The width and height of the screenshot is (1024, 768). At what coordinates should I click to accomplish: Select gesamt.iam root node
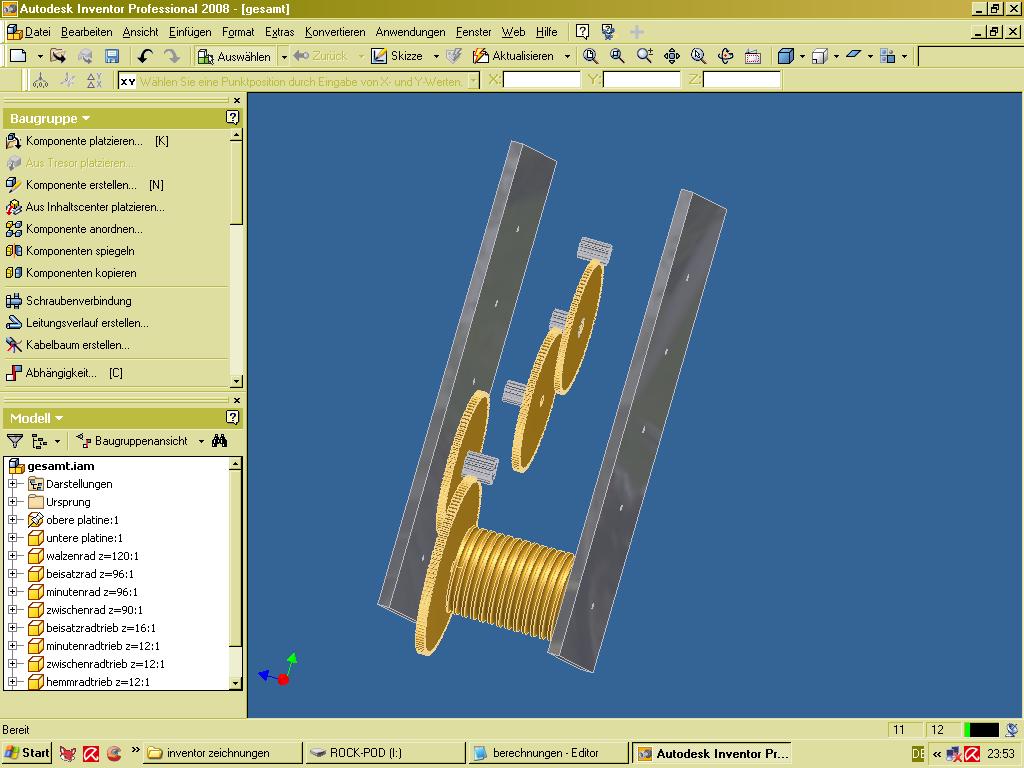61,466
